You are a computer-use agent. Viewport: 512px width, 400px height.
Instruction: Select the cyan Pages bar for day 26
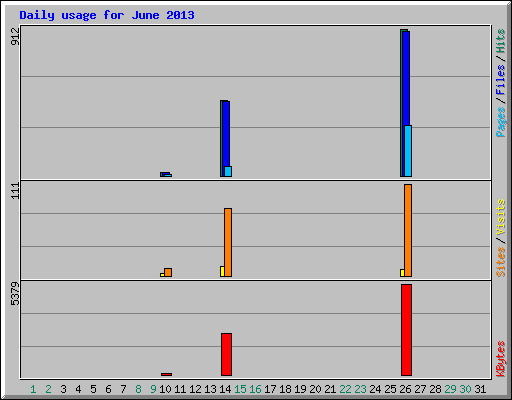pos(408,151)
